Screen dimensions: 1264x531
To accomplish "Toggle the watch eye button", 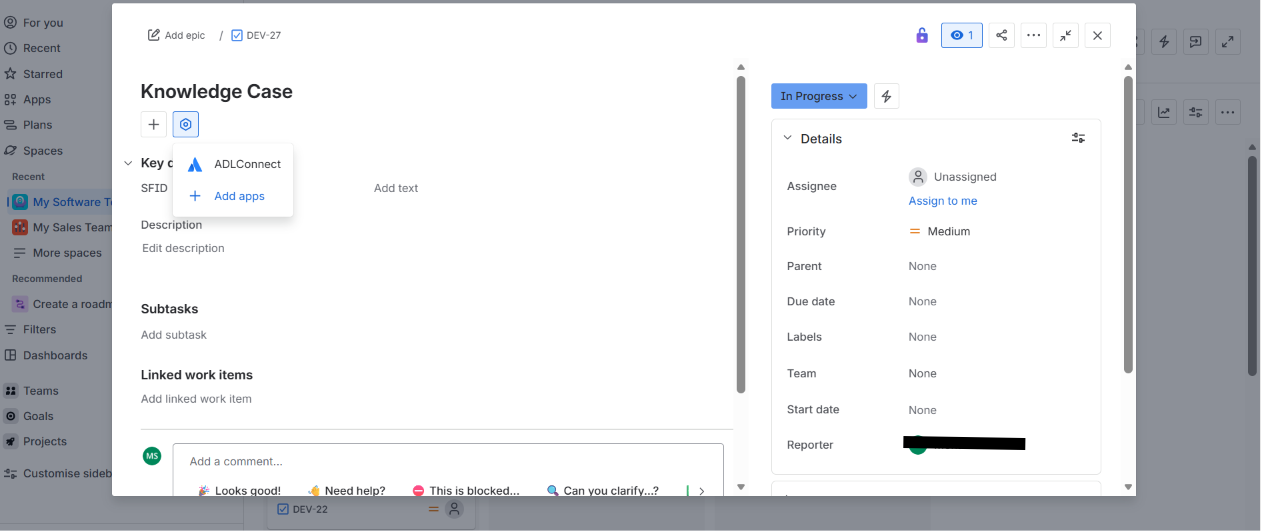I will pos(962,35).
